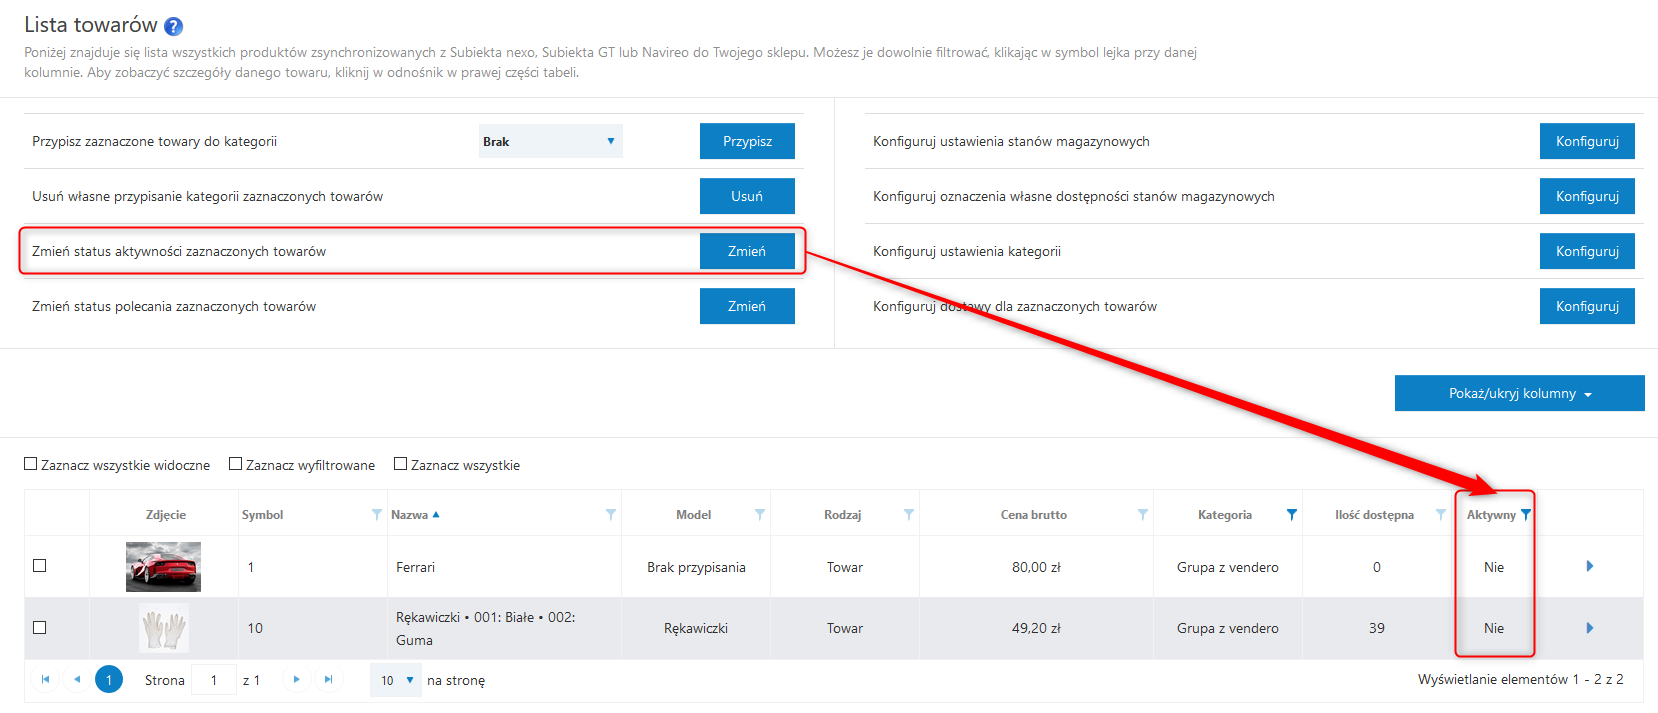Viewport: 1658px width, 713px height.
Task: Check Zaznacz wszystkie checkbox
Action: point(401,464)
